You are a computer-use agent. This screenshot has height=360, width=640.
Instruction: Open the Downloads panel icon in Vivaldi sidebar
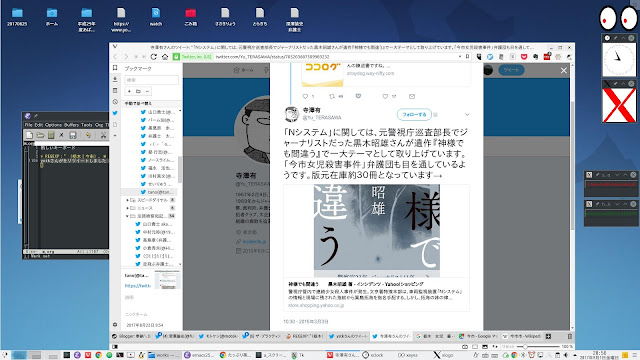(115, 79)
